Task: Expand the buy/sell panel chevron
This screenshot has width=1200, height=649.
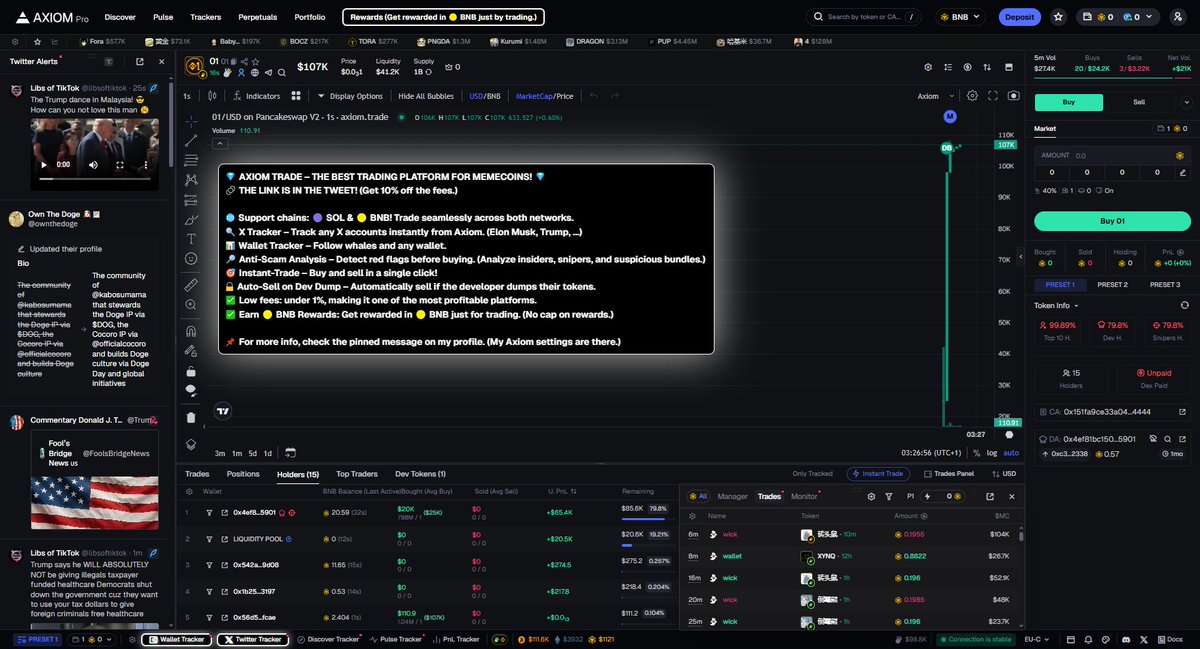Action: pos(1185,102)
